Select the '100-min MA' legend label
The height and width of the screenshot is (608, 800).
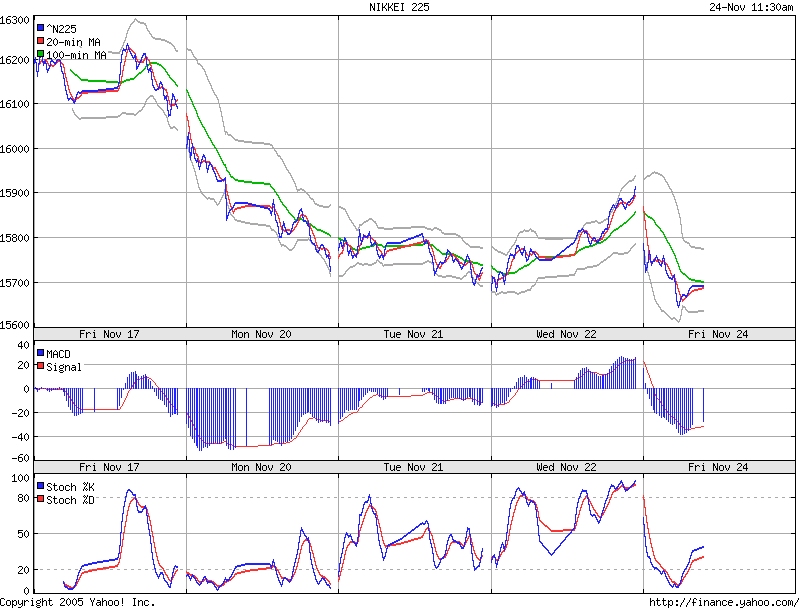[x=77, y=55]
